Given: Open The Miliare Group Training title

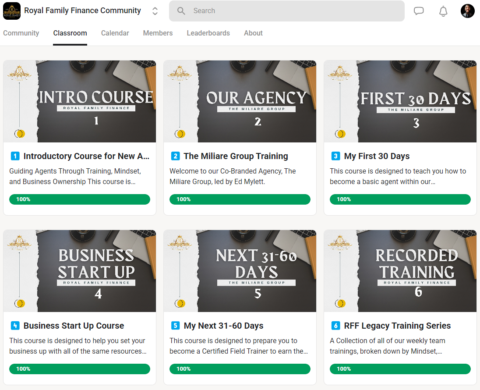Looking at the screenshot, I should tap(236, 156).
